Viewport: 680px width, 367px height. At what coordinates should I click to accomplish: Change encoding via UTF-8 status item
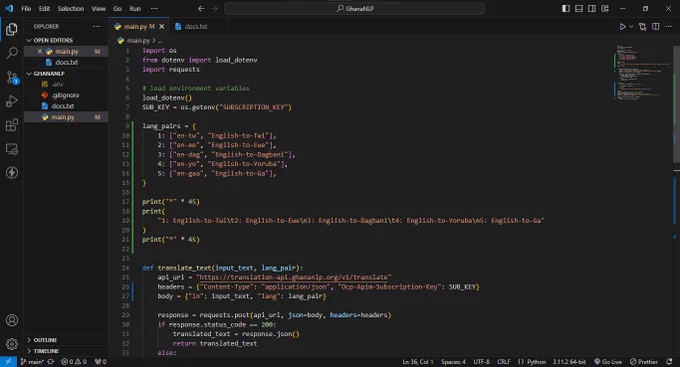click(x=481, y=361)
